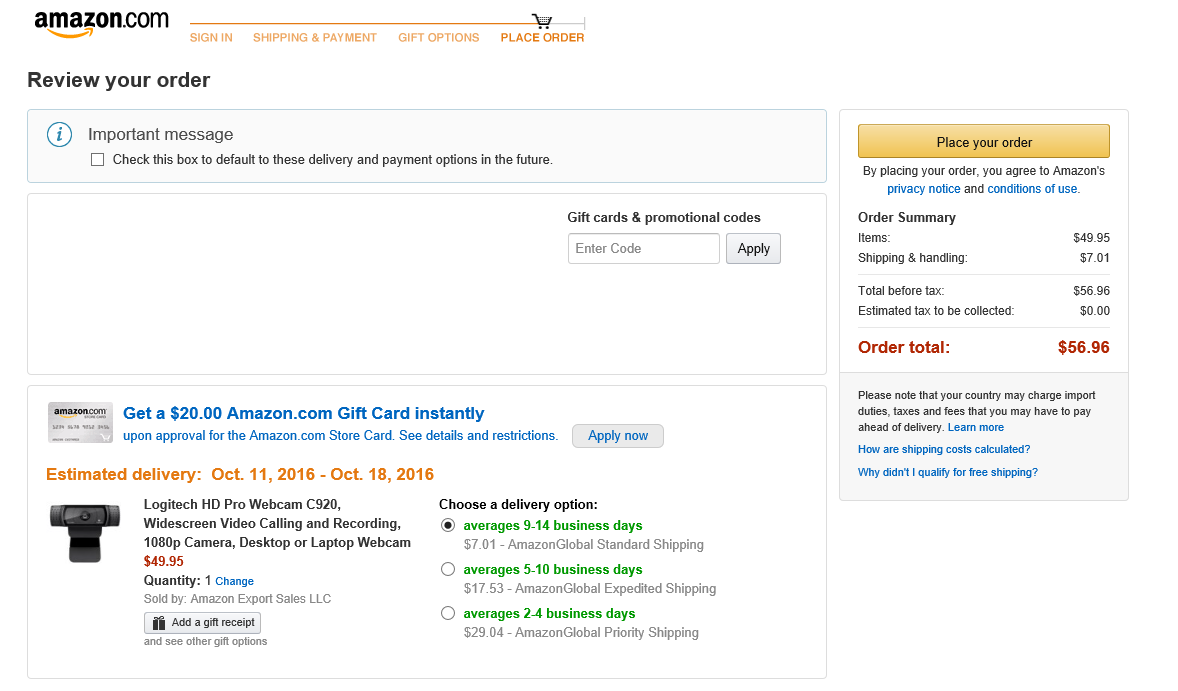Open How are shipping costs calculated link

[943, 450]
